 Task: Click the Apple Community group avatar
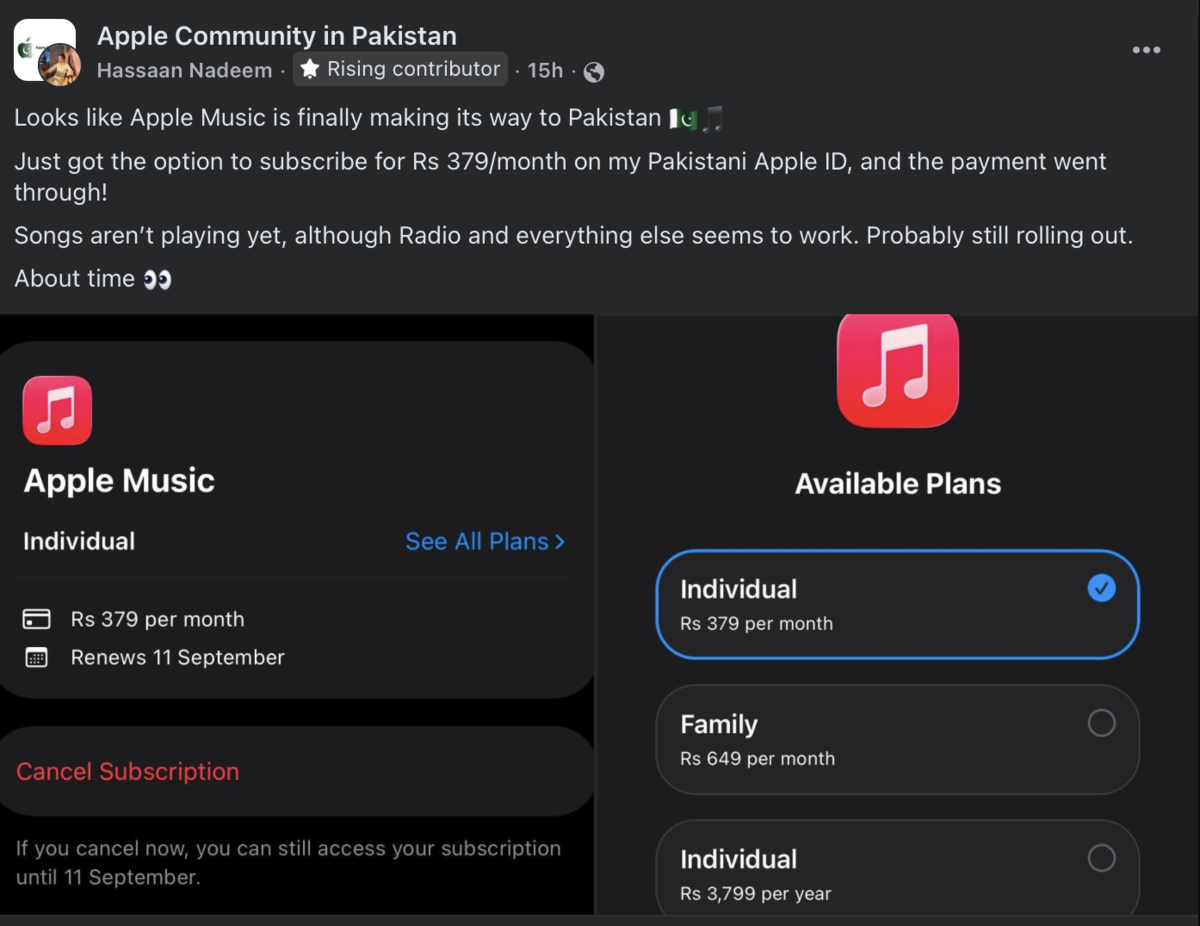[44, 49]
